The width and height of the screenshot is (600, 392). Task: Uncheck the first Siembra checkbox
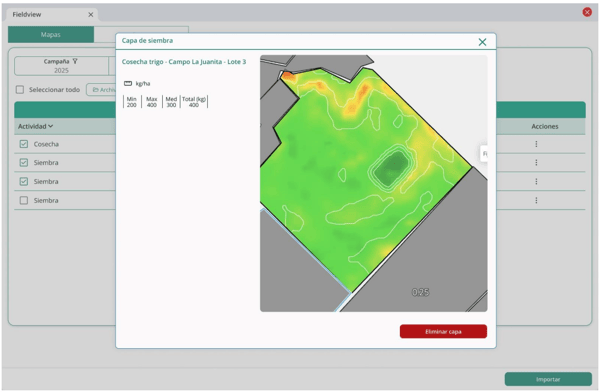coord(24,162)
